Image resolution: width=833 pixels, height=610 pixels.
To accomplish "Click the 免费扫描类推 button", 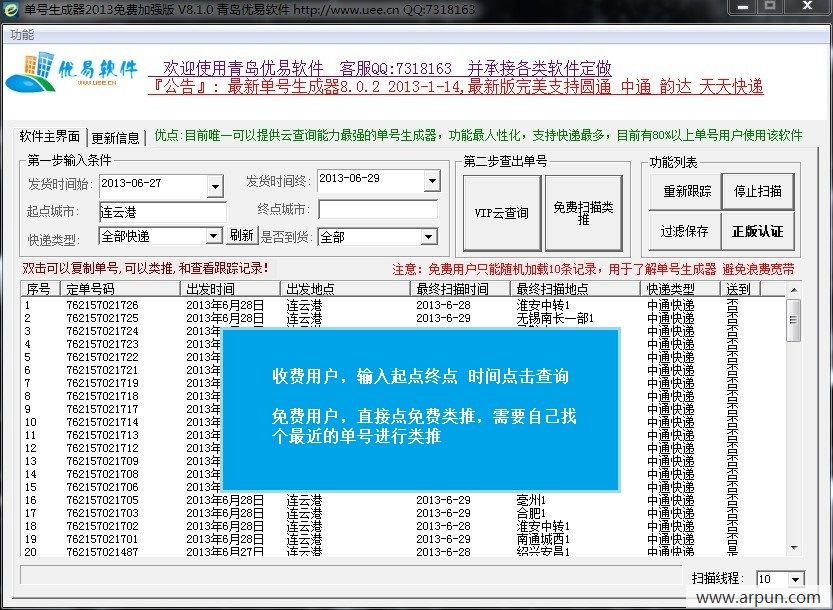I will (584, 213).
